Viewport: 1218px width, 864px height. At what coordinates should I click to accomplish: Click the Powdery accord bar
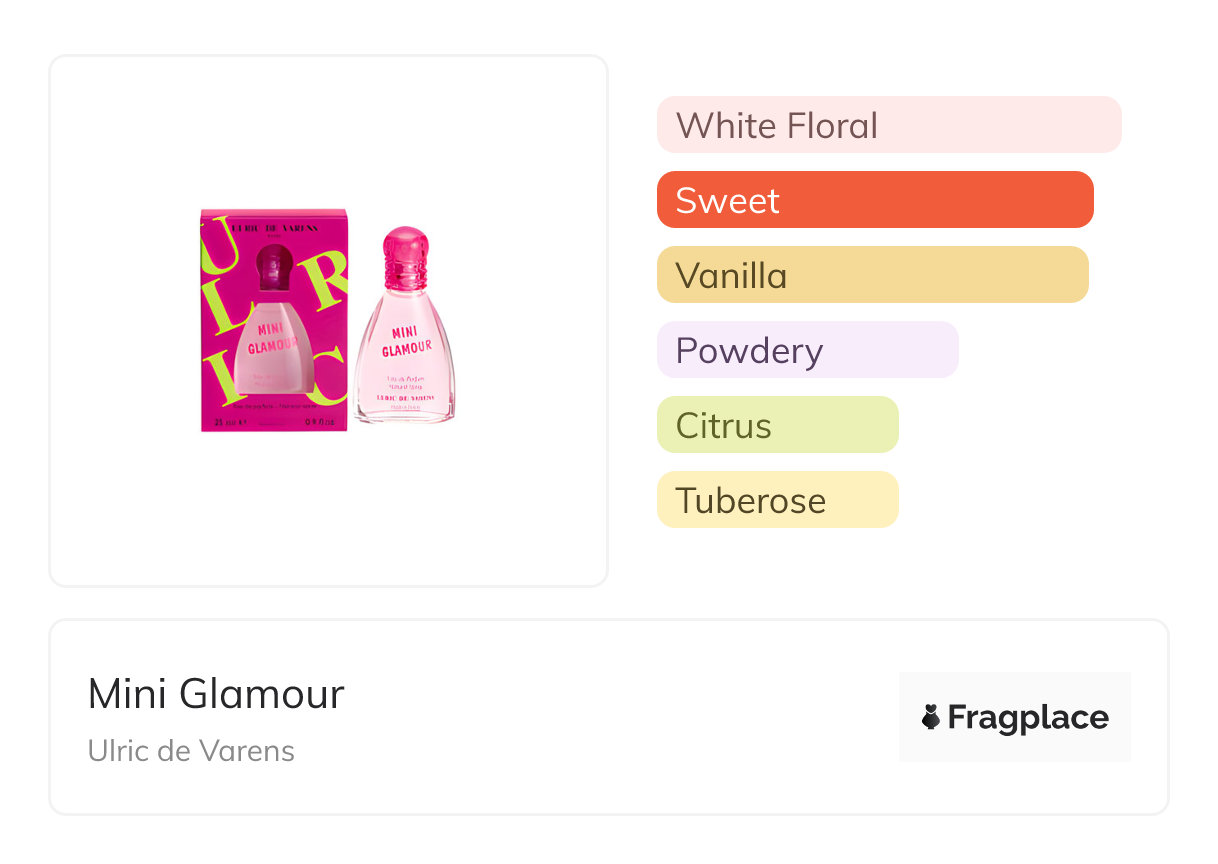coord(807,350)
